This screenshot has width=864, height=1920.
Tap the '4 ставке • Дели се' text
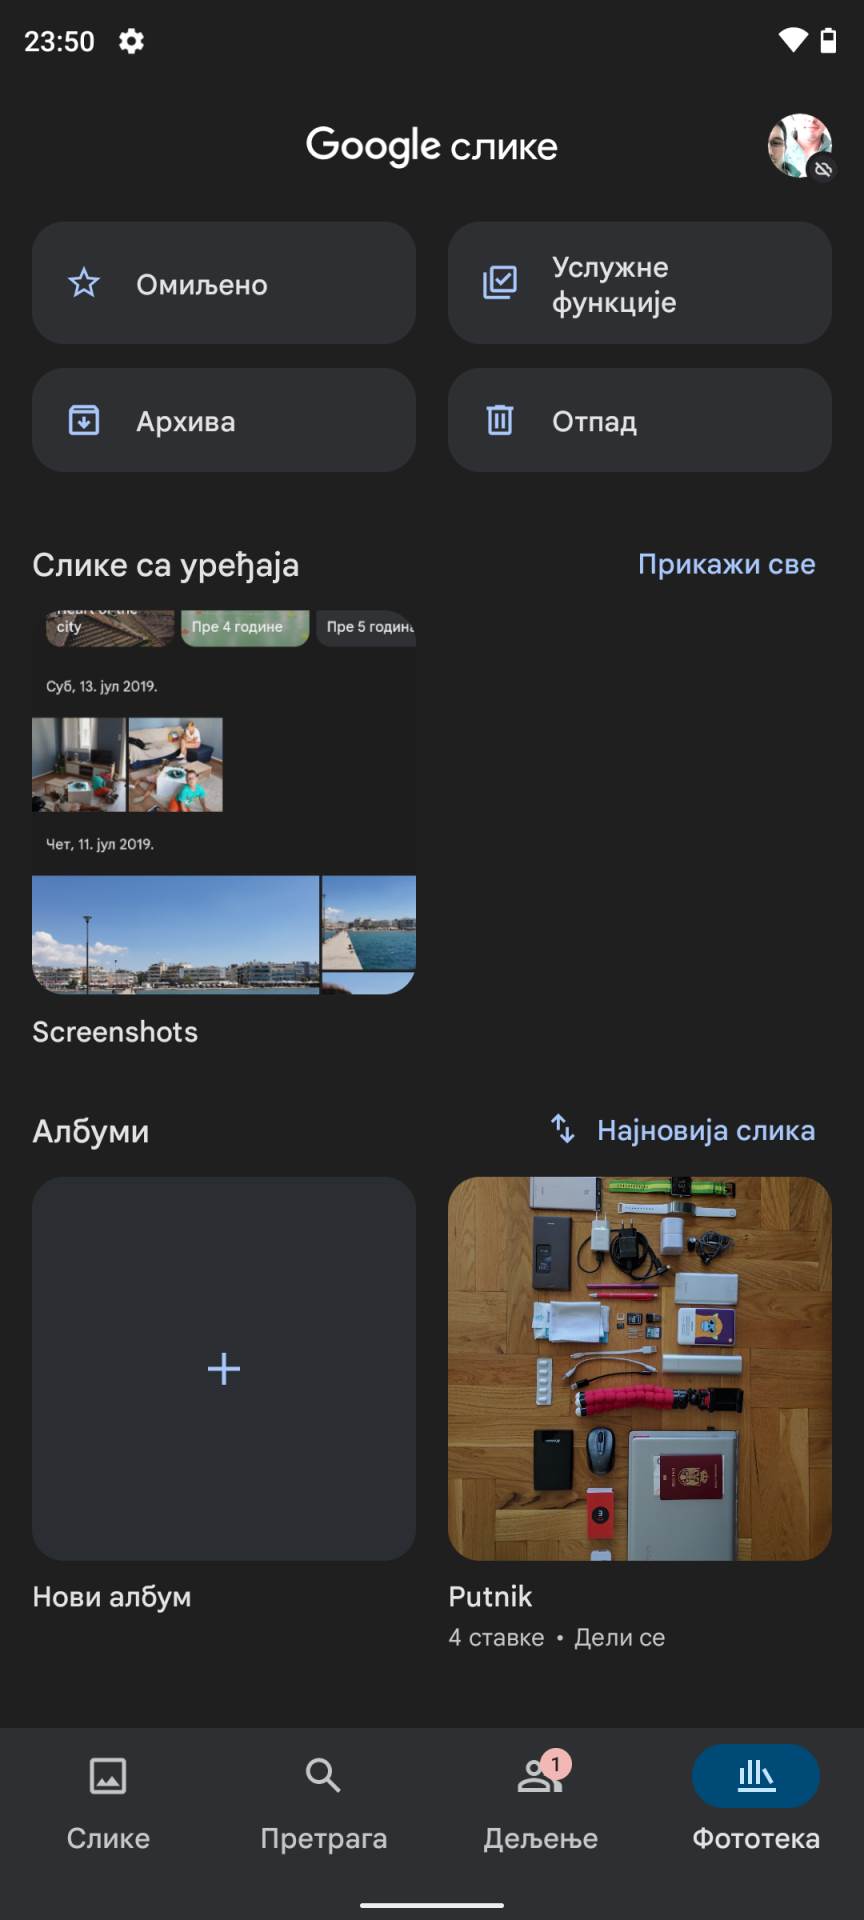(557, 1637)
